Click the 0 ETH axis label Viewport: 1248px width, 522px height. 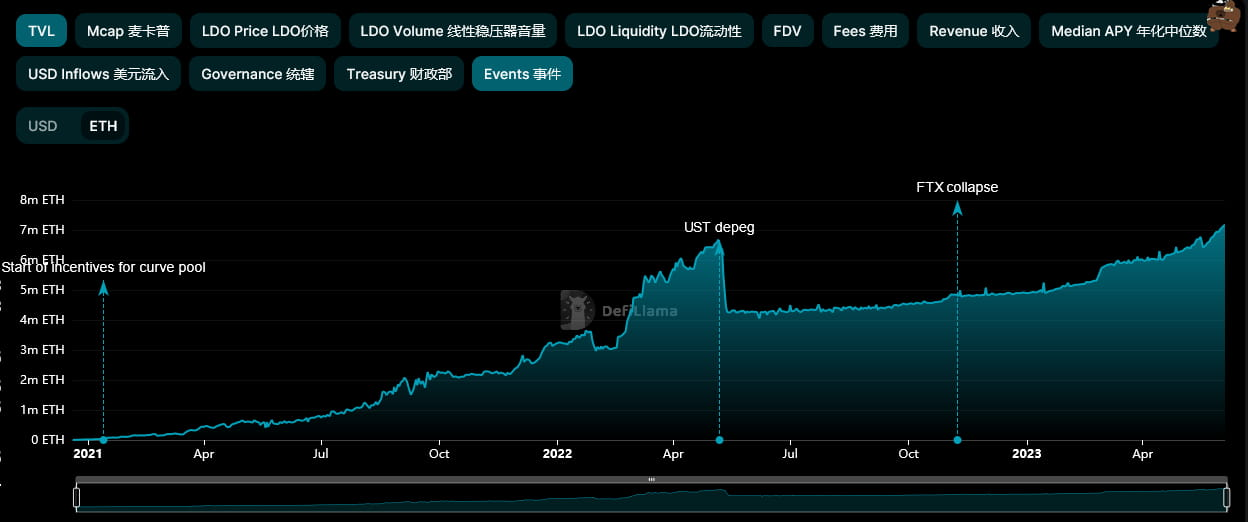pyautogui.click(x=46, y=440)
